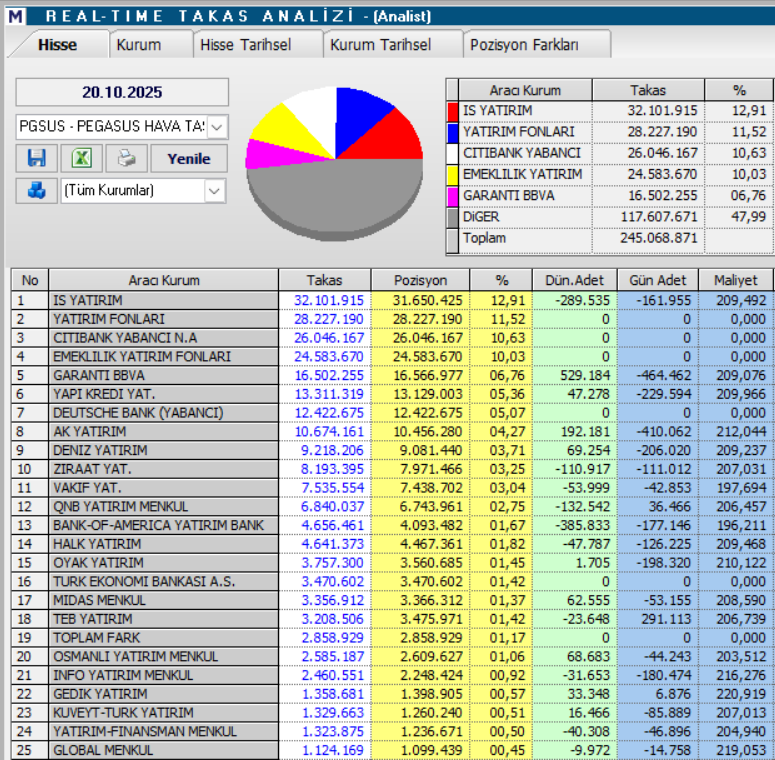Image resolution: width=775 pixels, height=760 pixels.
Task: Export data with the Excel icon
Action: [82, 158]
